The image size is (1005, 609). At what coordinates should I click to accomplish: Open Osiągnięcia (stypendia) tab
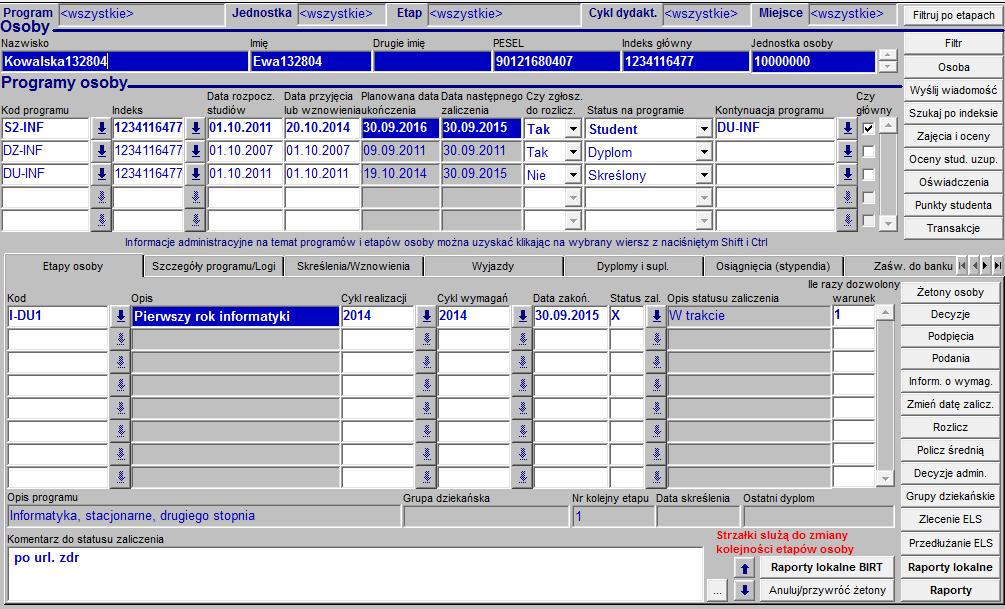click(773, 266)
